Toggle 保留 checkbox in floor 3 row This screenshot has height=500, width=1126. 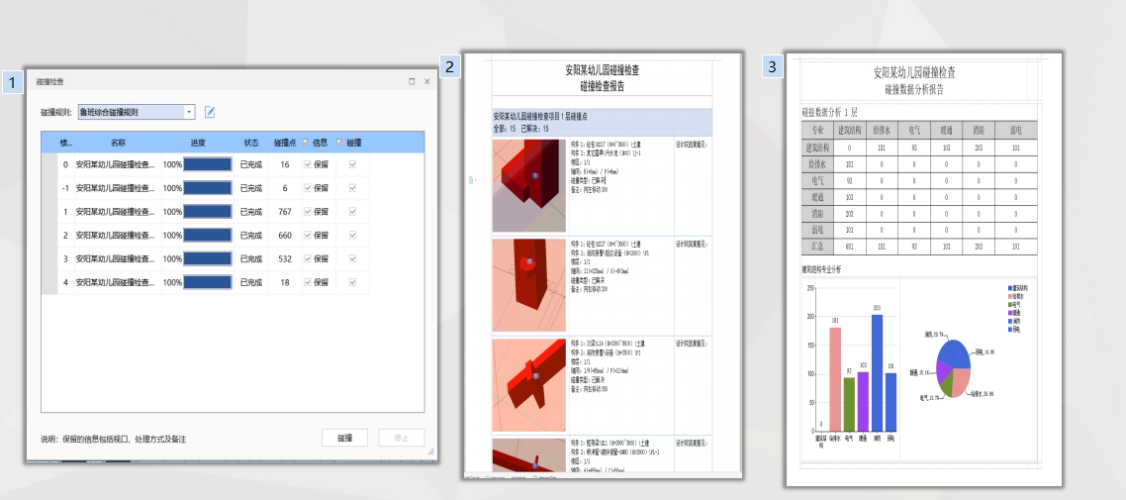click(308, 259)
